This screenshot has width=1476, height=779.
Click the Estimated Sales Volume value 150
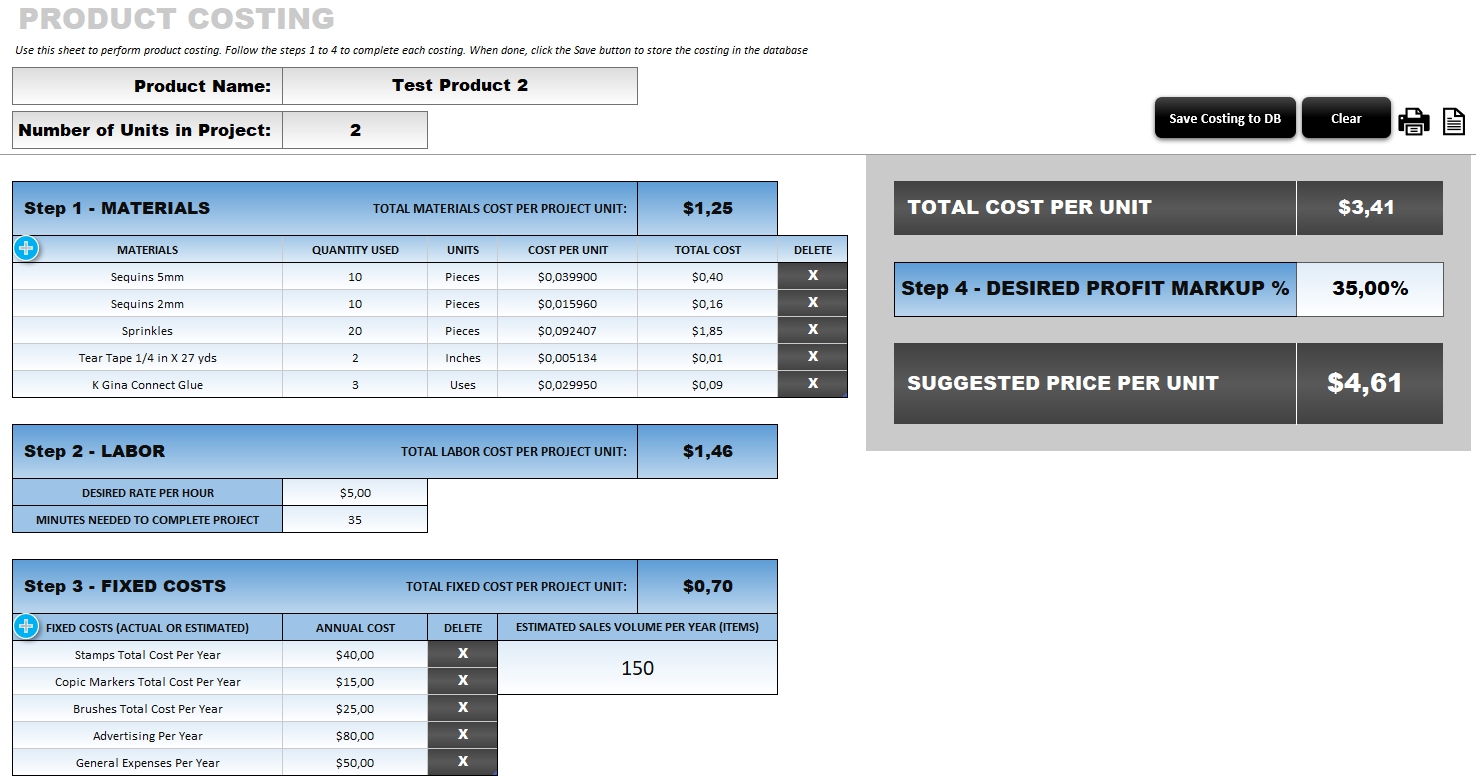(637, 666)
